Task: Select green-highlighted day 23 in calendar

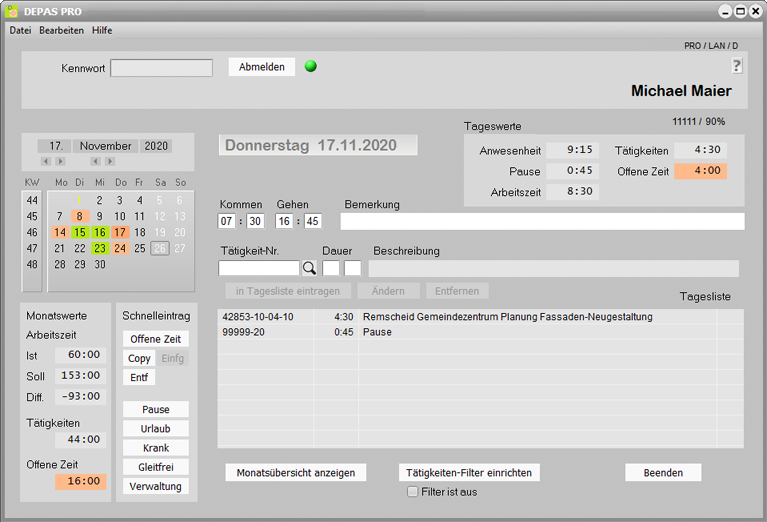Action: pos(100,248)
